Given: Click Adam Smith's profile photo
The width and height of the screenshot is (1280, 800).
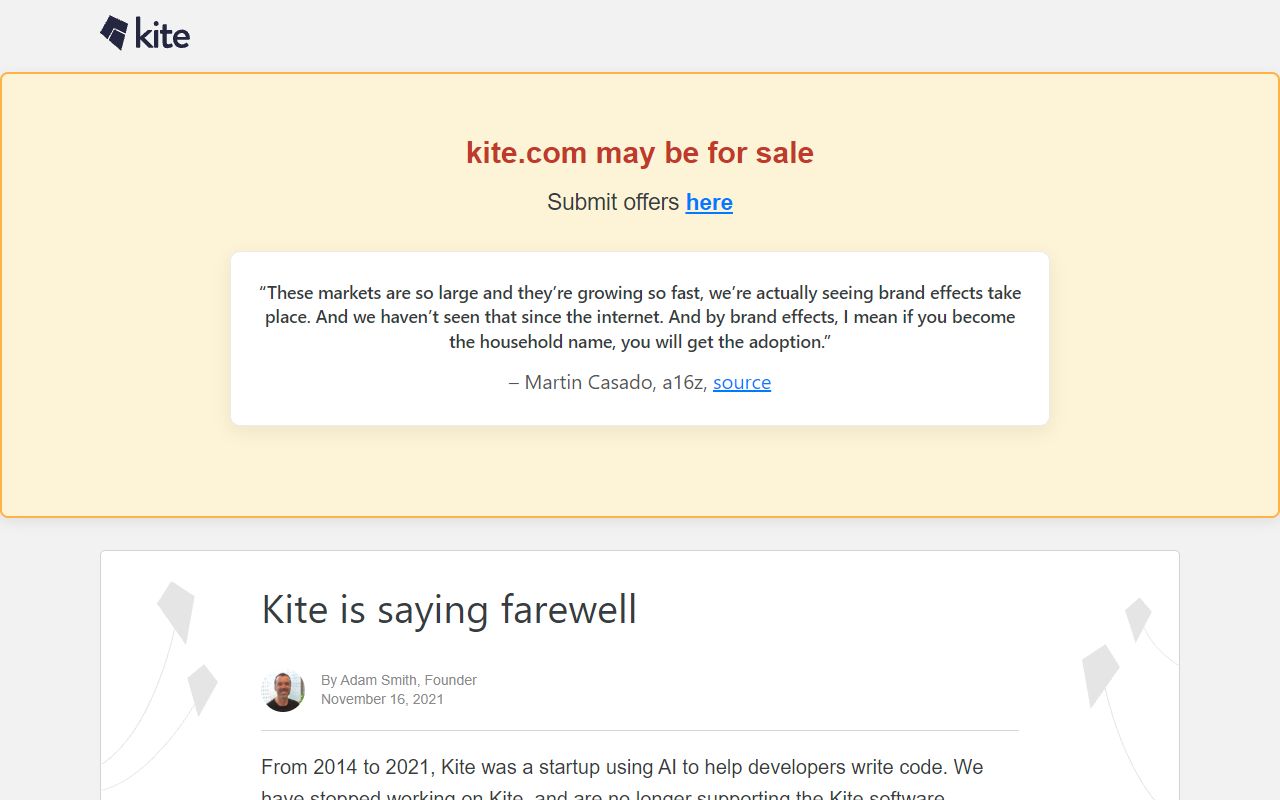Looking at the screenshot, I should [284, 690].
